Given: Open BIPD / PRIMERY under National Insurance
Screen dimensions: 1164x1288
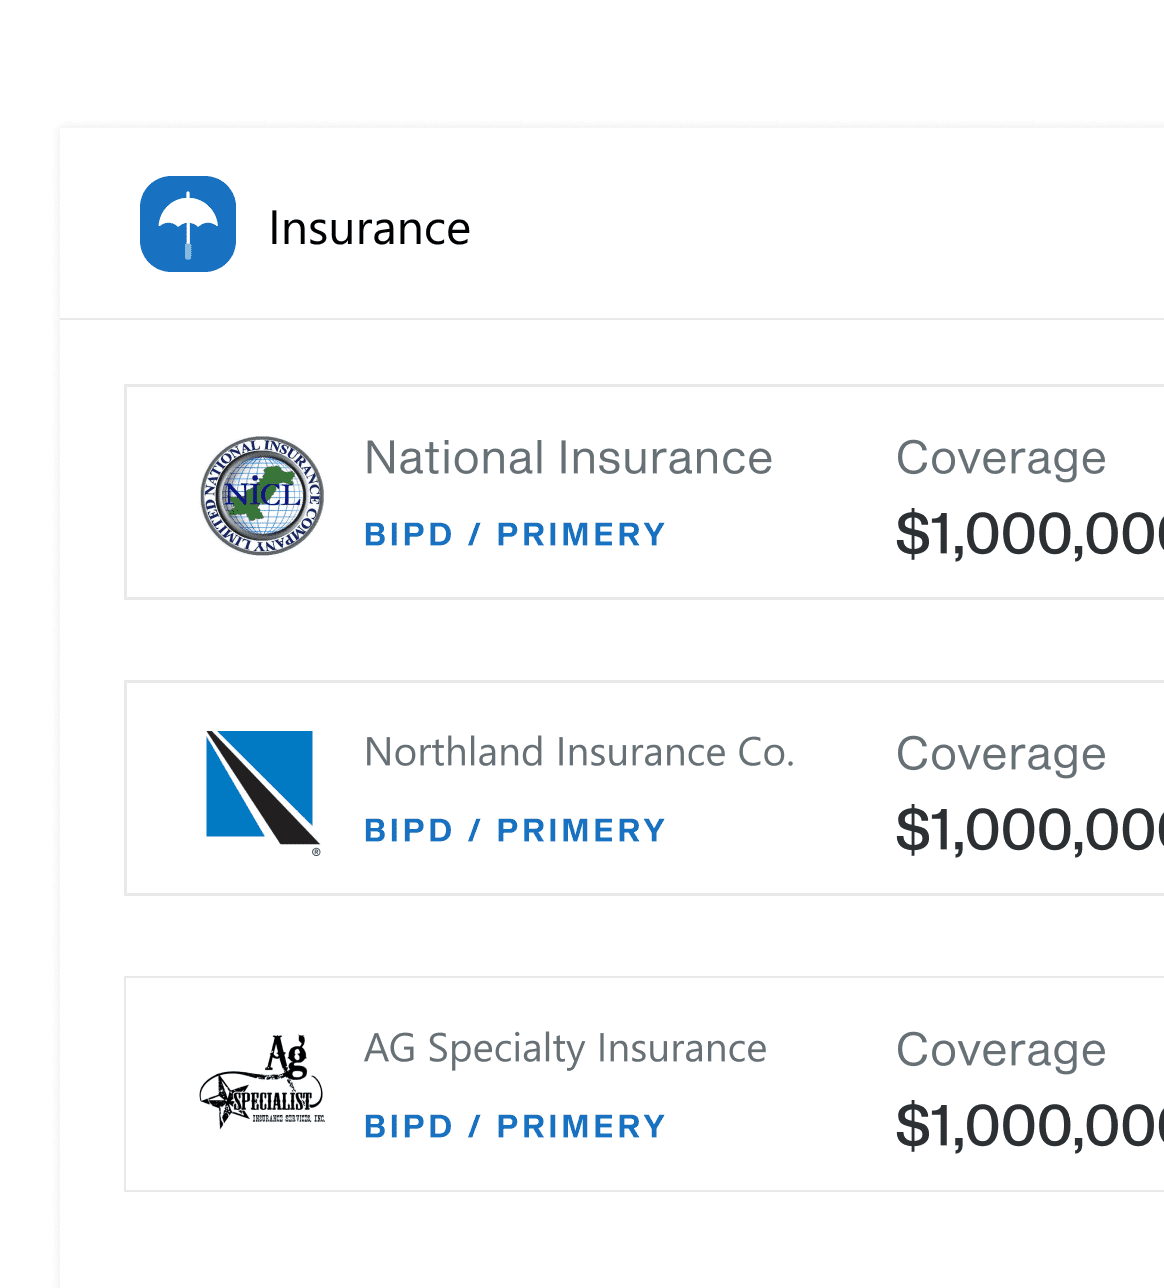Looking at the screenshot, I should [515, 534].
